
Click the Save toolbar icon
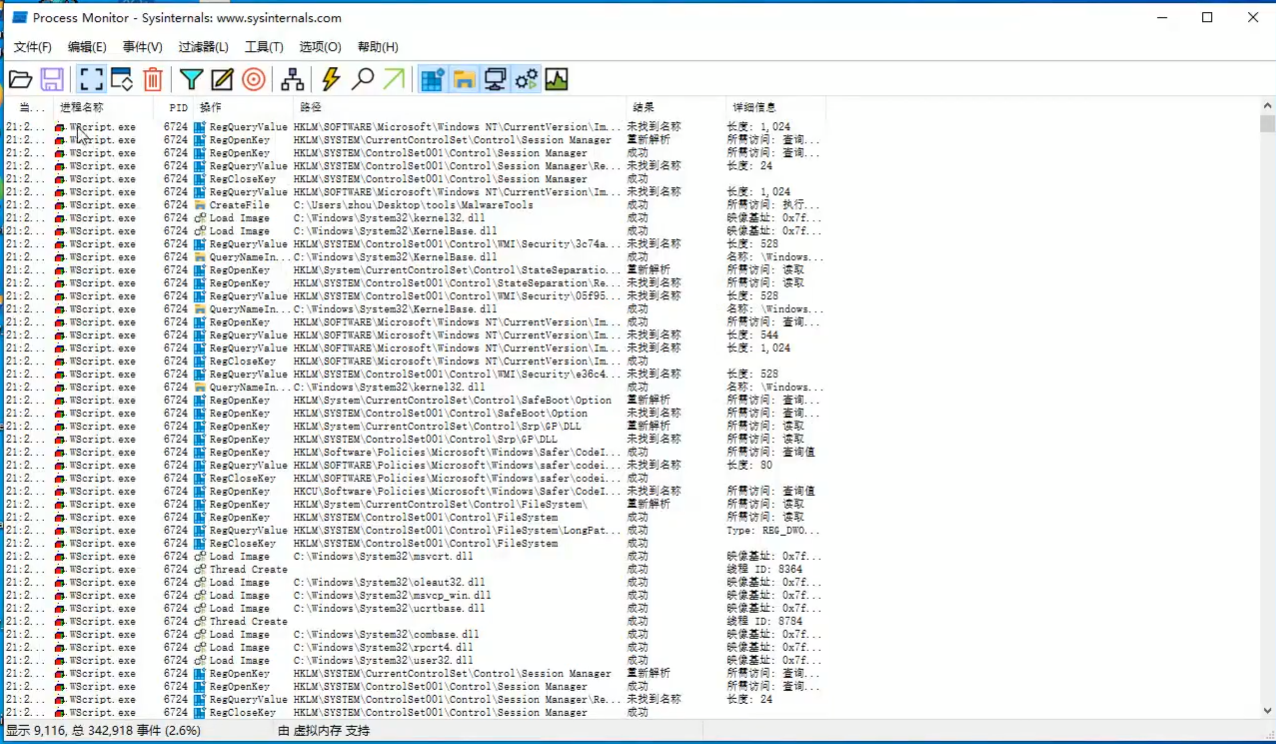(x=52, y=79)
